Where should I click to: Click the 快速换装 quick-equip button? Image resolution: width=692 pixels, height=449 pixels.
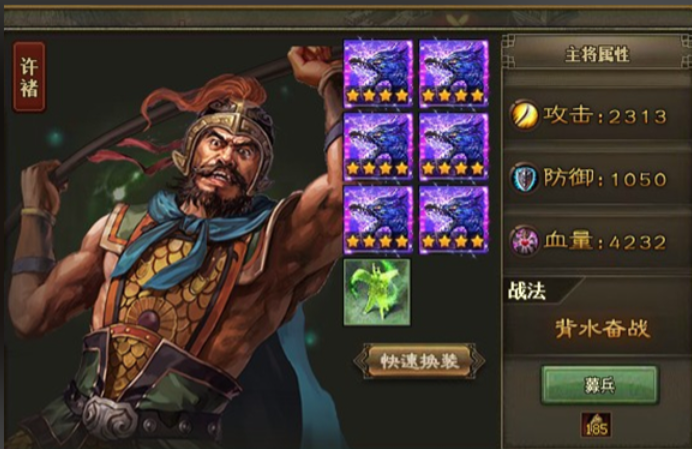tap(419, 361)
